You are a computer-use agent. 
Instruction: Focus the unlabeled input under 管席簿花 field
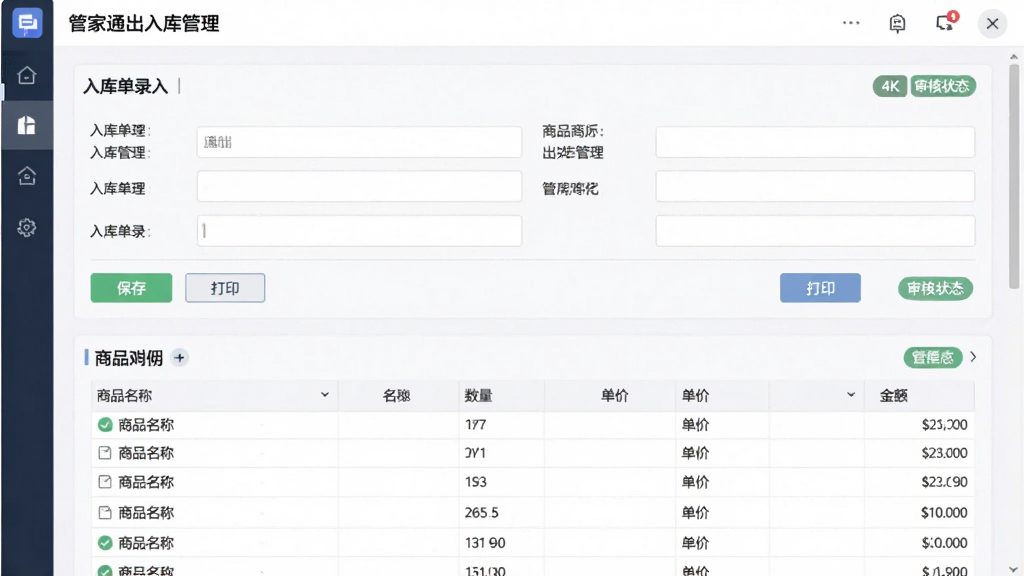(x=815, y=231)
